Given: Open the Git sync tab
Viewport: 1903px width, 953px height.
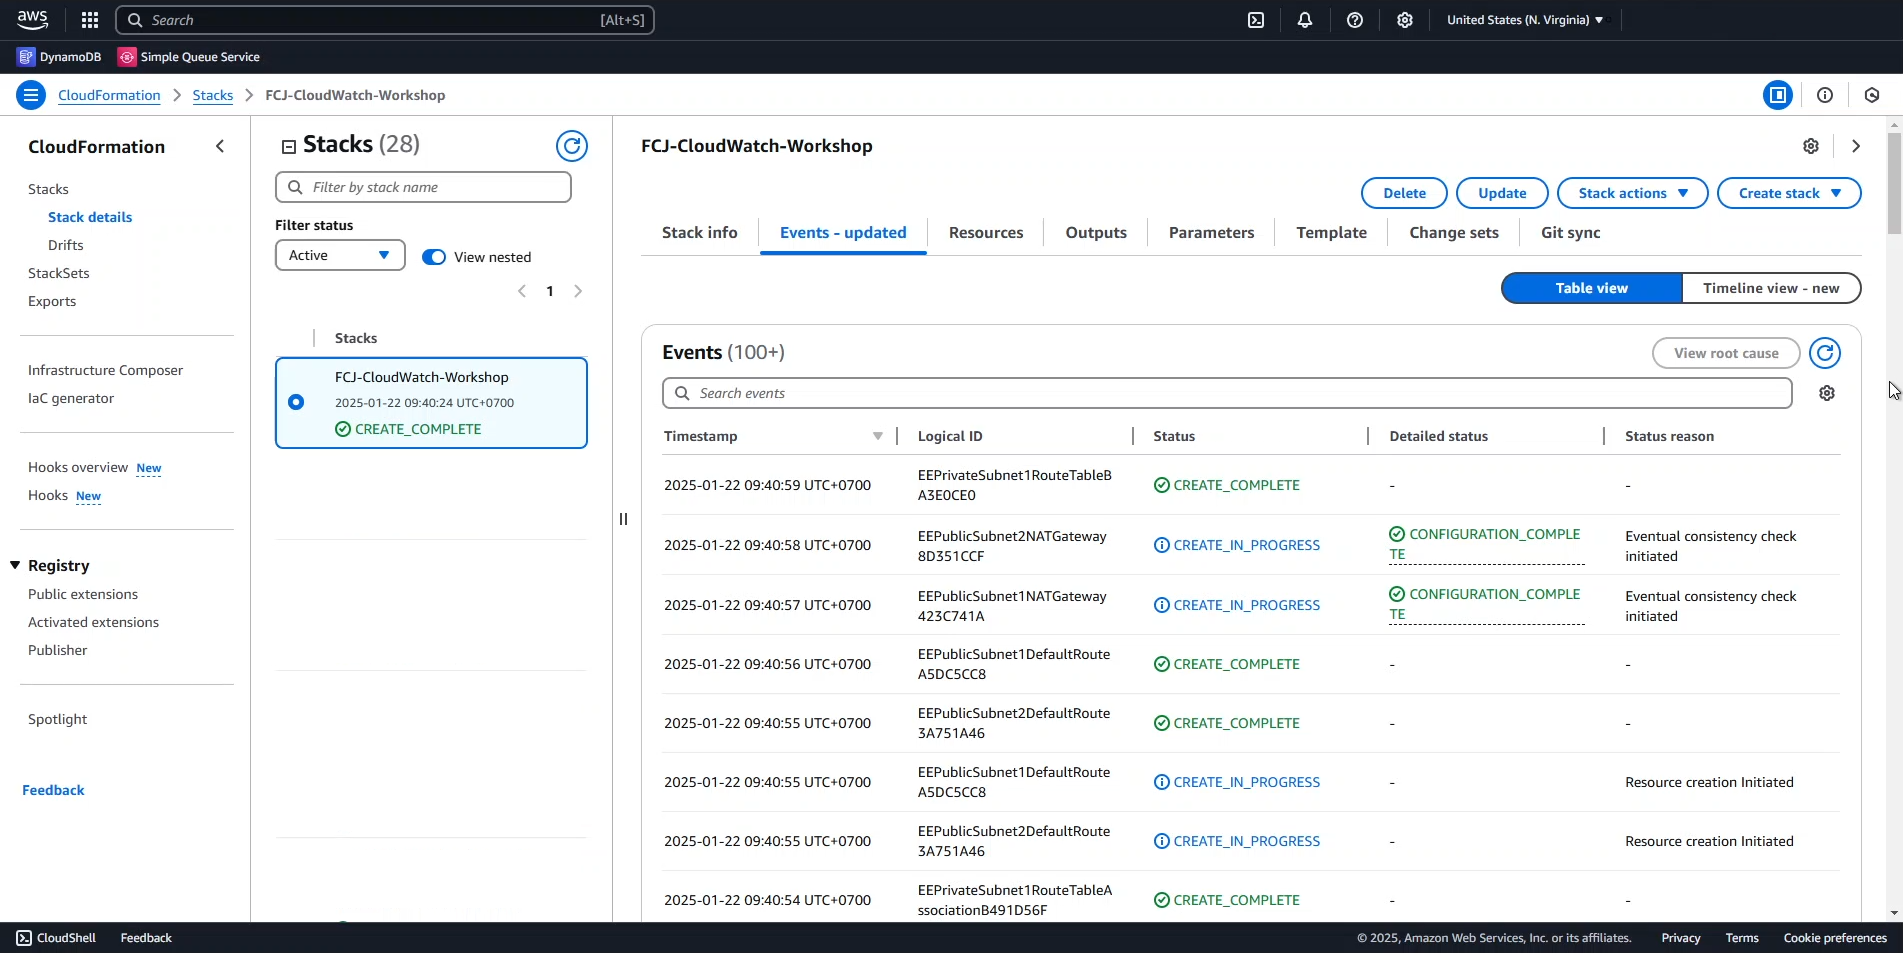Looking at the screenshot, I should 1570,232.
